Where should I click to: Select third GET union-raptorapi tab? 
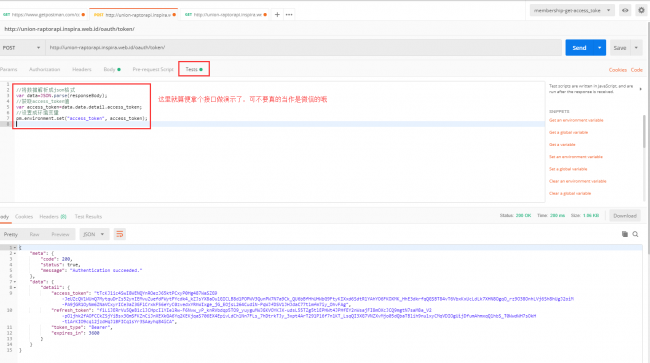pos(226,15)
